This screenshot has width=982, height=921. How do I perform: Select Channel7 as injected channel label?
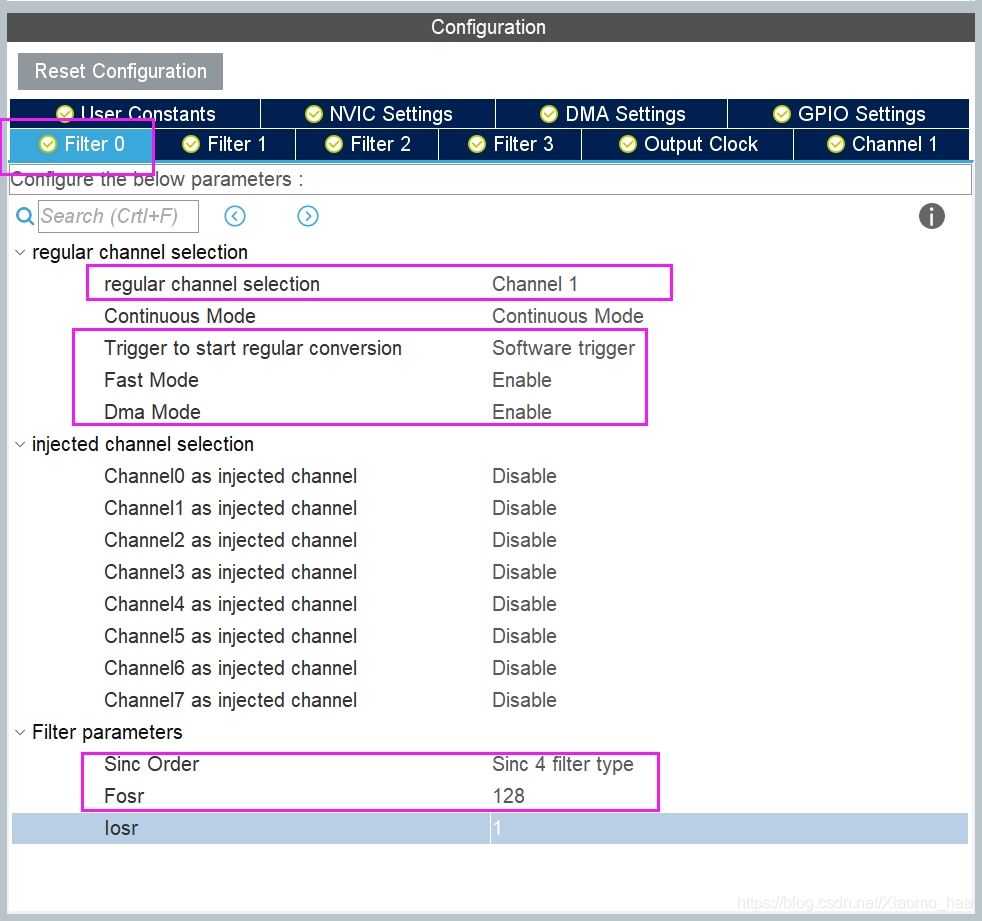pyautogui.click(x=230, y=700)
